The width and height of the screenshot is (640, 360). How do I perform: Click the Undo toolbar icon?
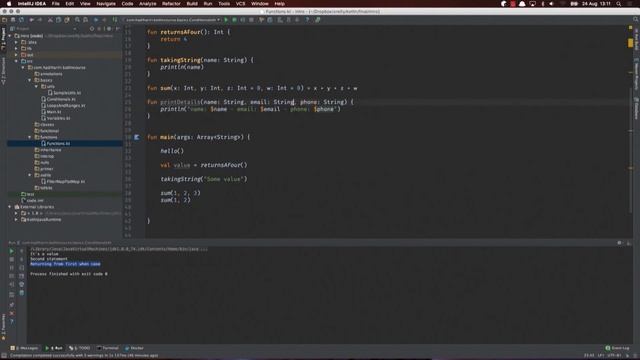pos(31,20)
